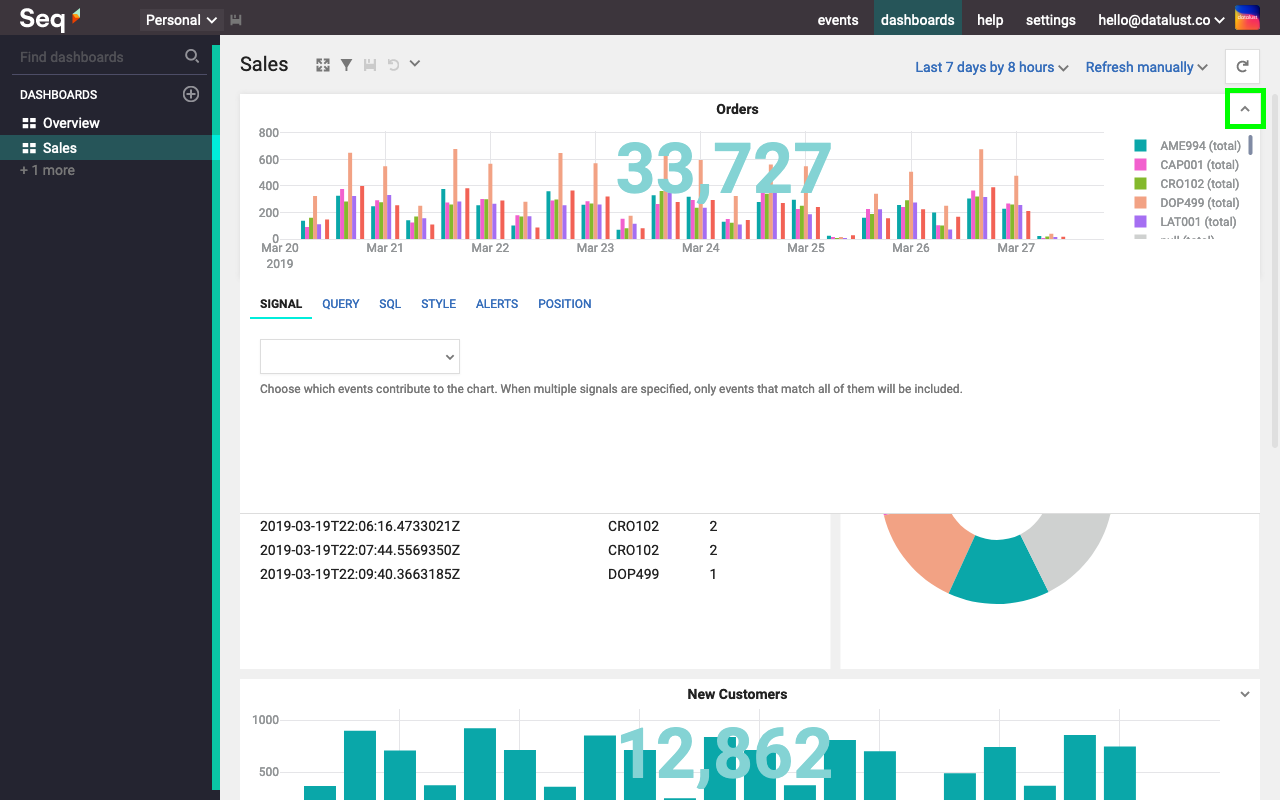Click the DOP499 cell in table
The height and width of the screenshot is (800, 1280).
(633, 574)
